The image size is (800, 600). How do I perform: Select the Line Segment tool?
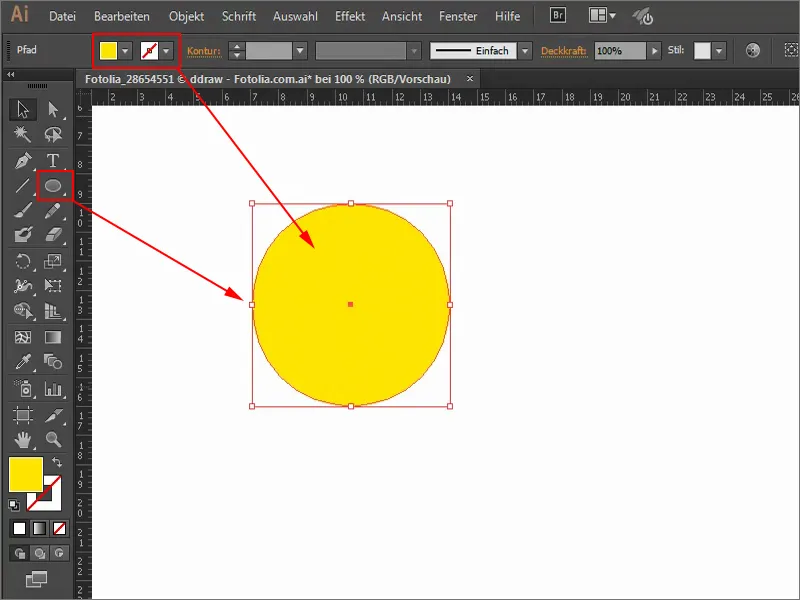tap(23, 186)
